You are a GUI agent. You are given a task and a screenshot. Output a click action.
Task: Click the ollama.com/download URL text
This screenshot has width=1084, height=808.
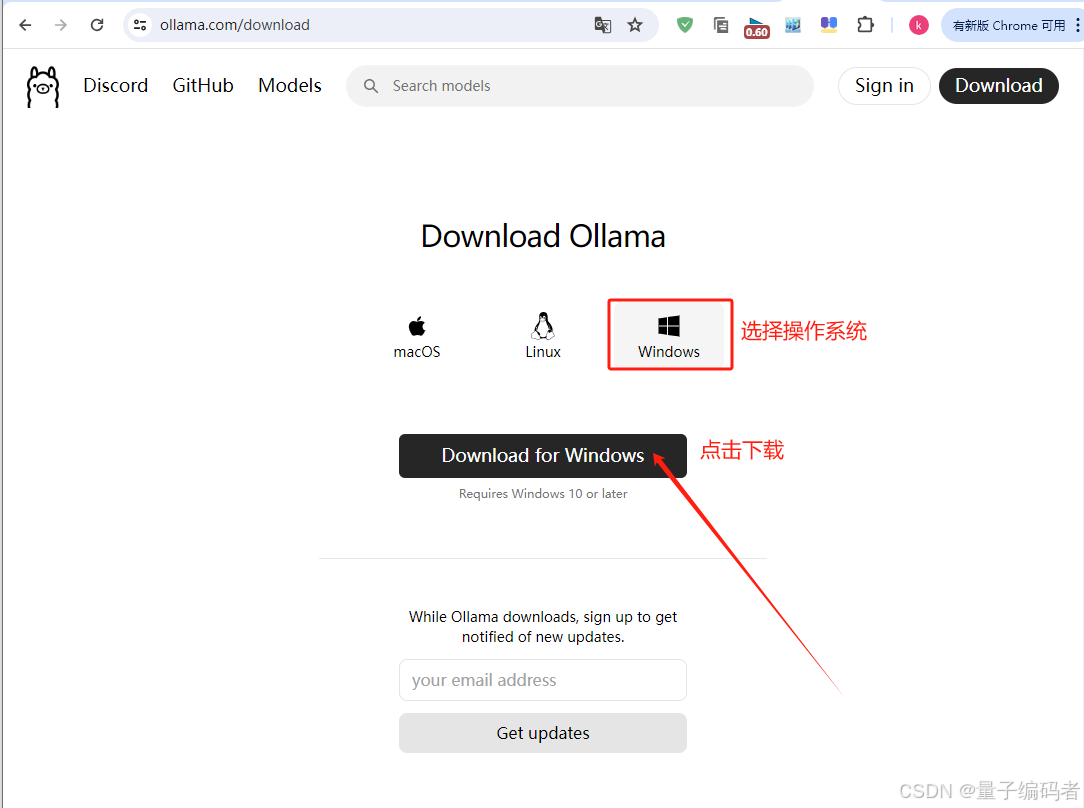point(234,26)
